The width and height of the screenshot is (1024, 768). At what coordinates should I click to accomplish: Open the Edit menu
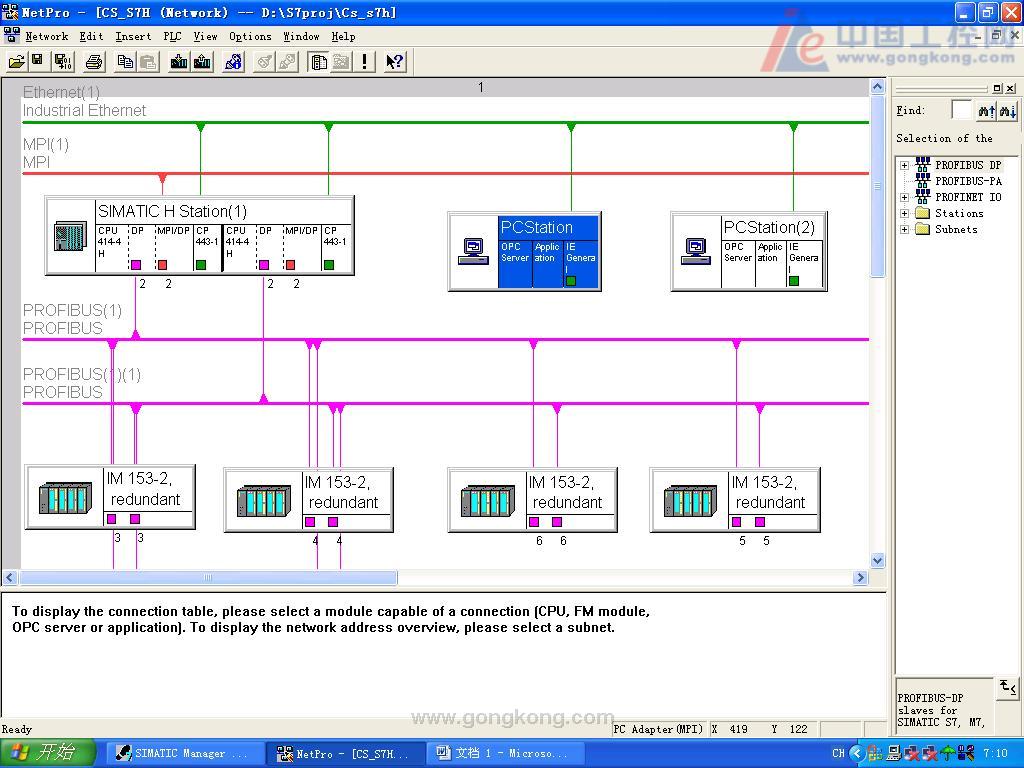(x=91, y=37)
